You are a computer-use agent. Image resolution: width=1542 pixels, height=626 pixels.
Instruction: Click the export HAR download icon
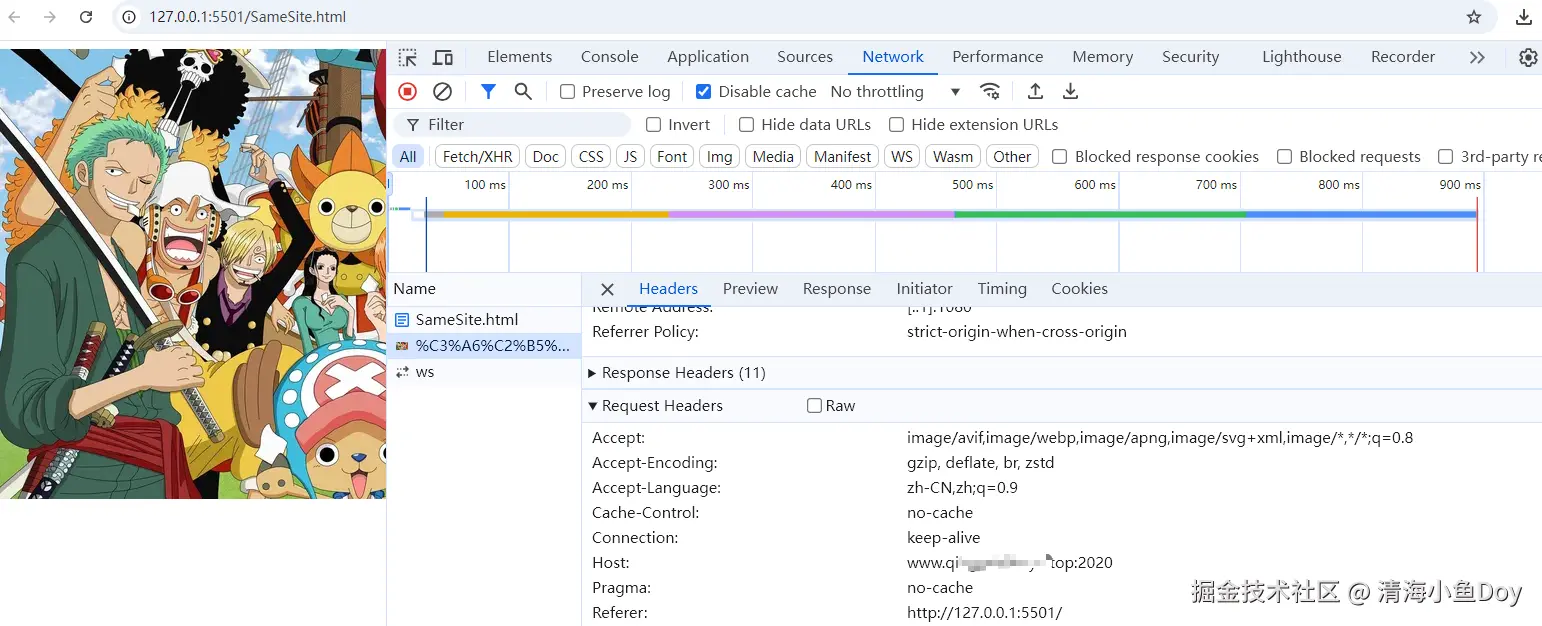[x=1070, y=91]
